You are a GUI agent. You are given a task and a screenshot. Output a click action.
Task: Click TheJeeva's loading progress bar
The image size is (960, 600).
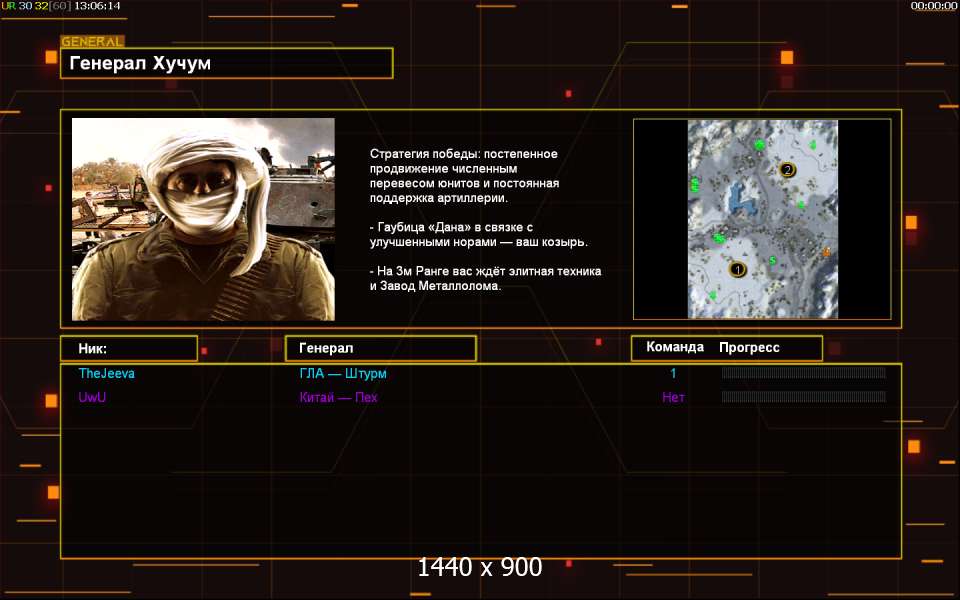803,373
